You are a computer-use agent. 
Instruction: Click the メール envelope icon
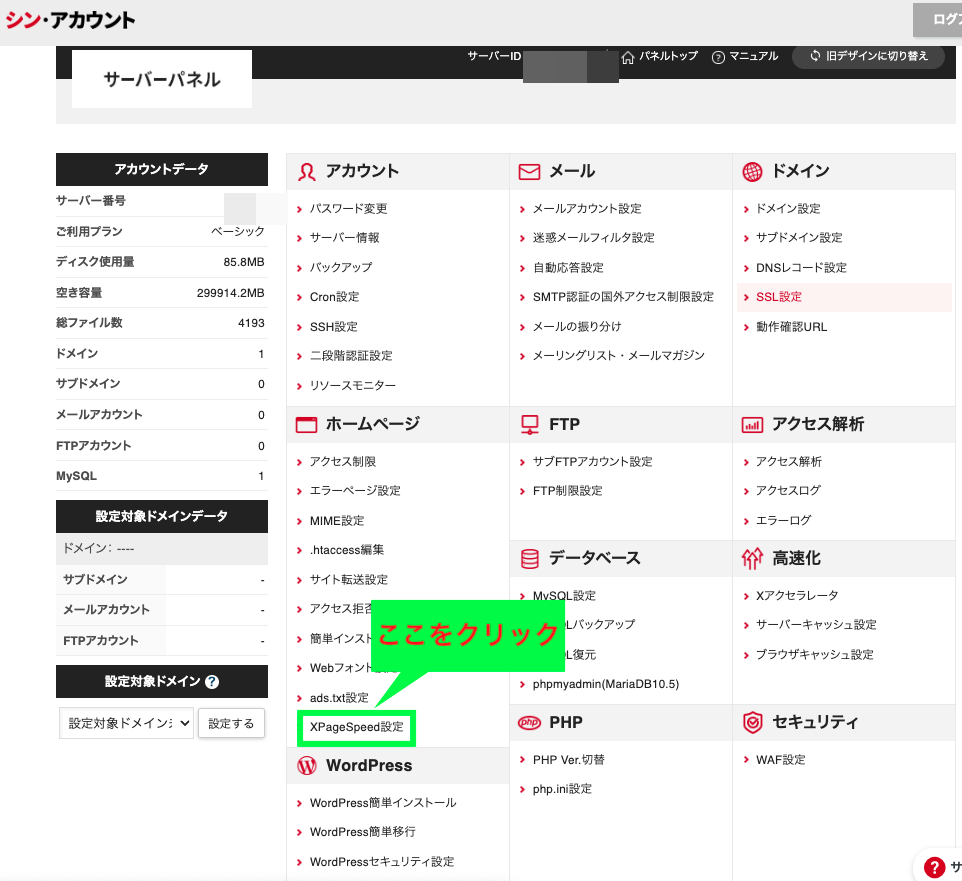(527, 171)
